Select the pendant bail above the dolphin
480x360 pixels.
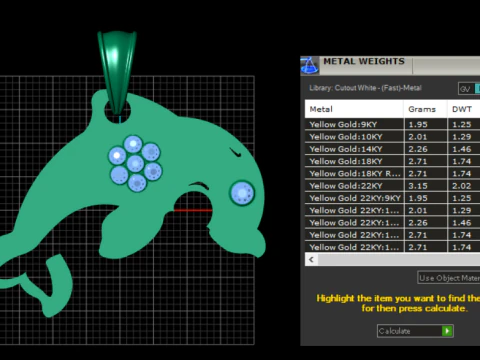coord(117,72)
